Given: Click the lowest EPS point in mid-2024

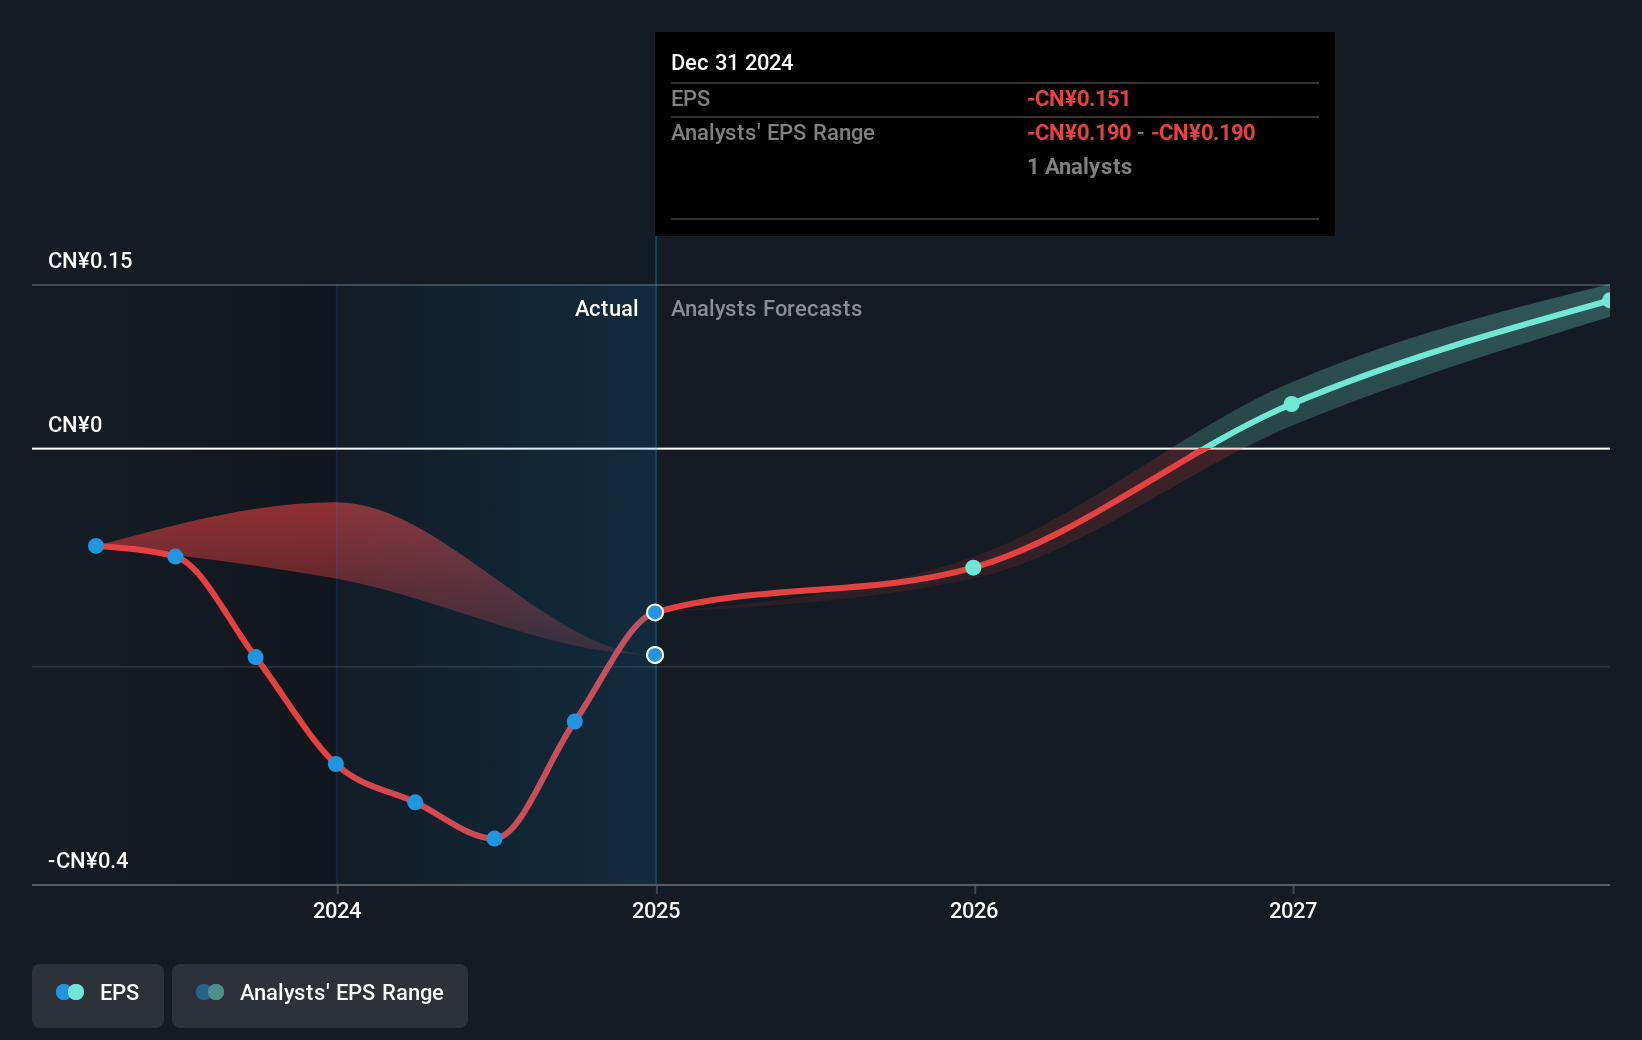Looking at the screenshot, I should point(494,838).
